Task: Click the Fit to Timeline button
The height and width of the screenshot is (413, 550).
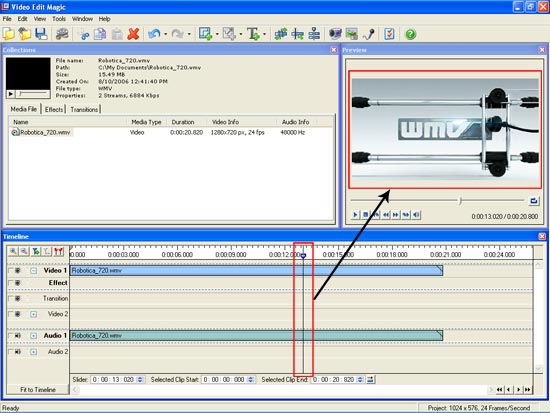Action: tap(38, 390)
